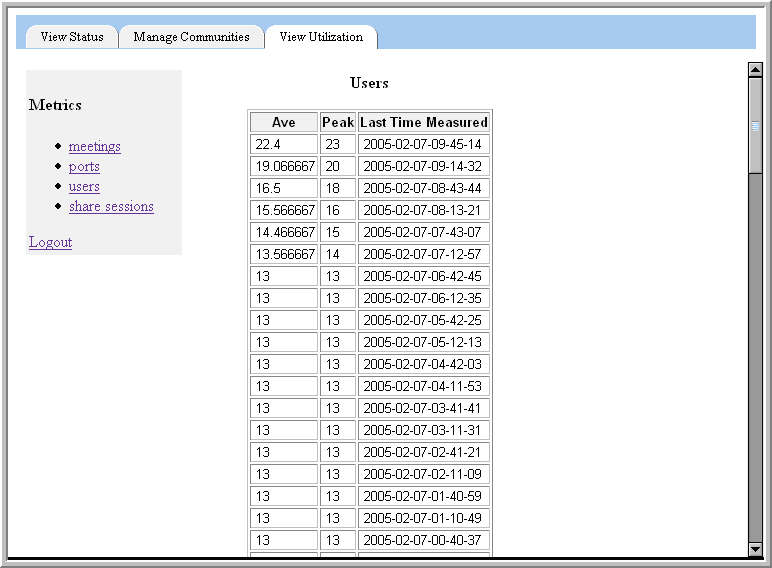Select the View Utilization tab
This screenshot has width=772, height=568.
coord(321,37)
